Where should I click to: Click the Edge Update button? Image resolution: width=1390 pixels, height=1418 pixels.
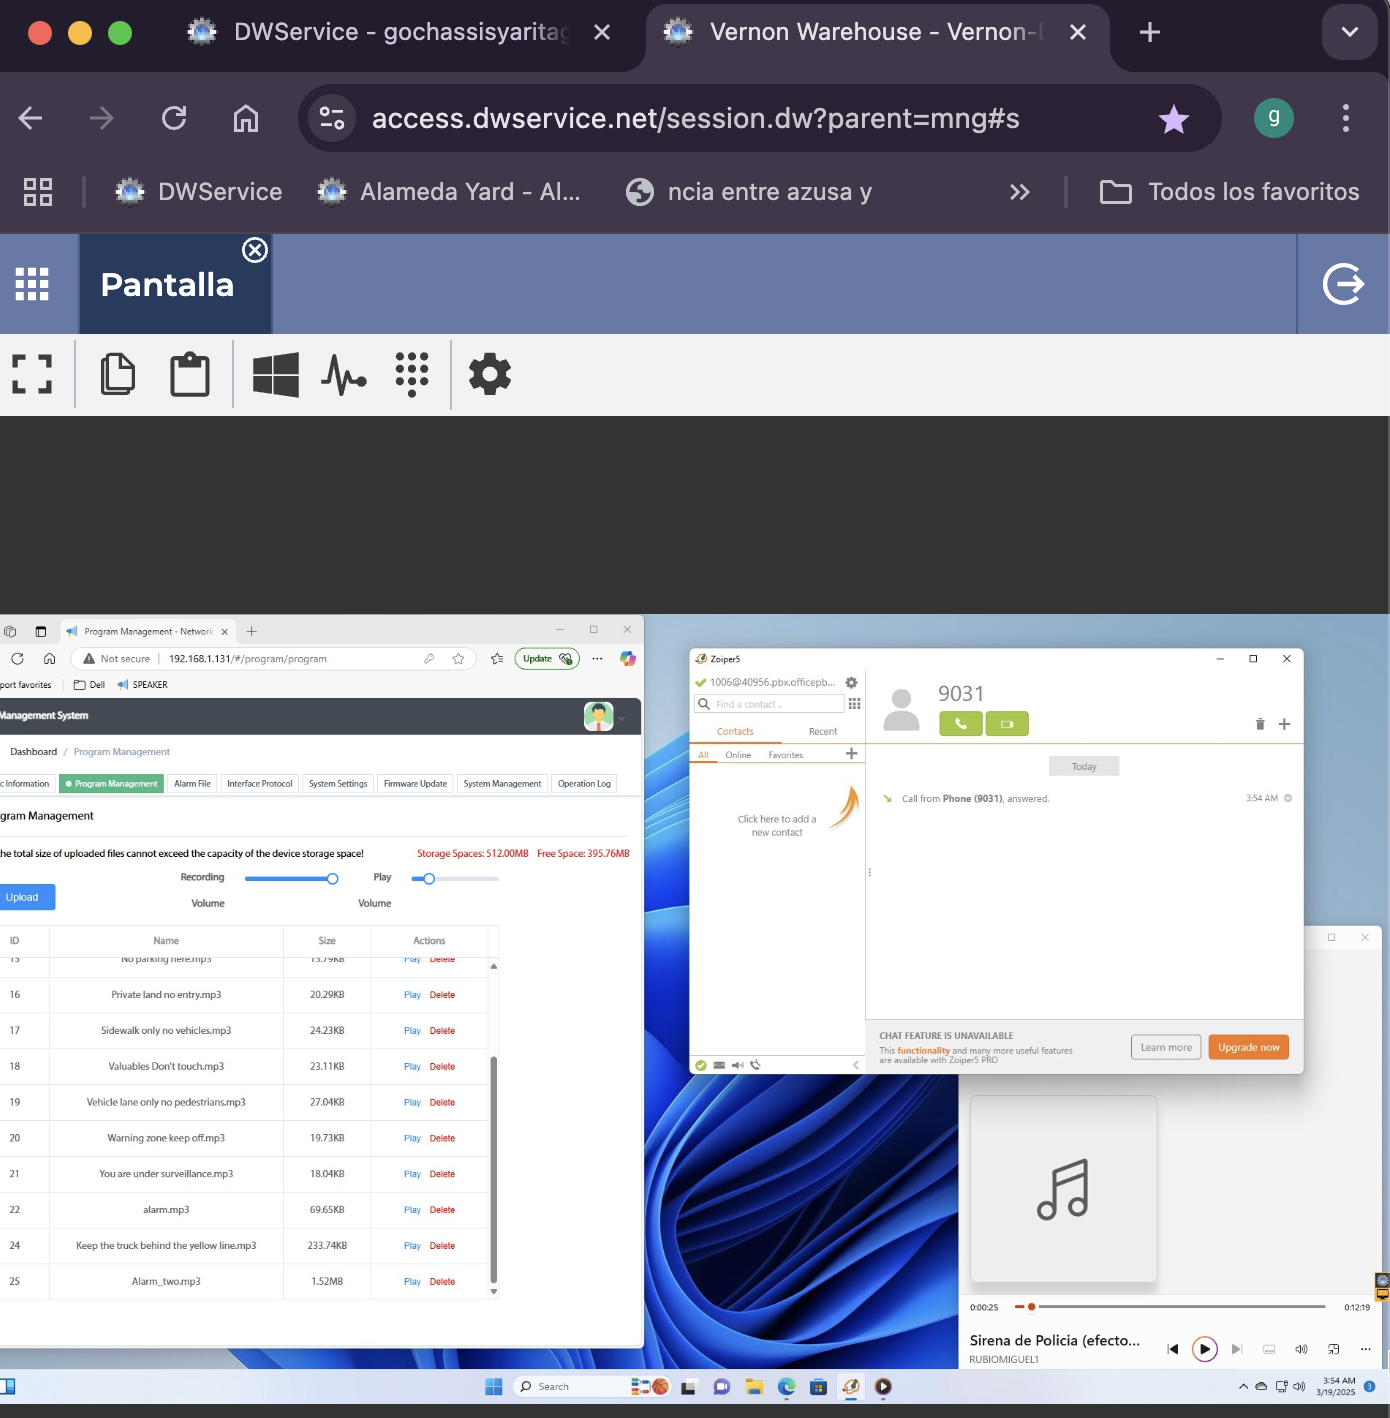click(x=547, y=659)
